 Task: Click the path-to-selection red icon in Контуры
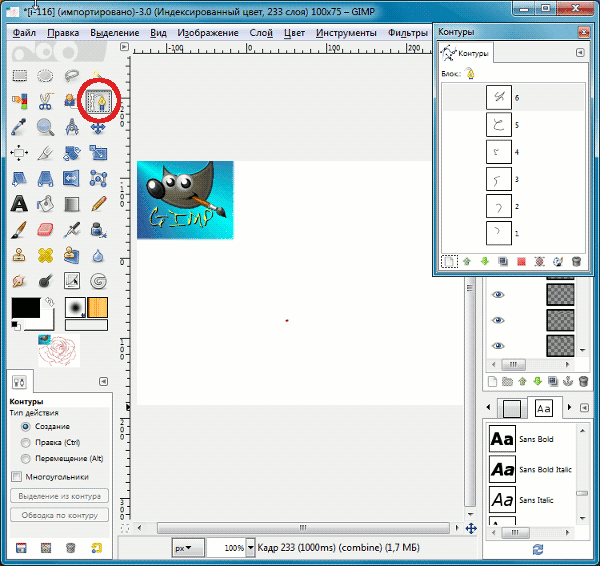point(521,262)
